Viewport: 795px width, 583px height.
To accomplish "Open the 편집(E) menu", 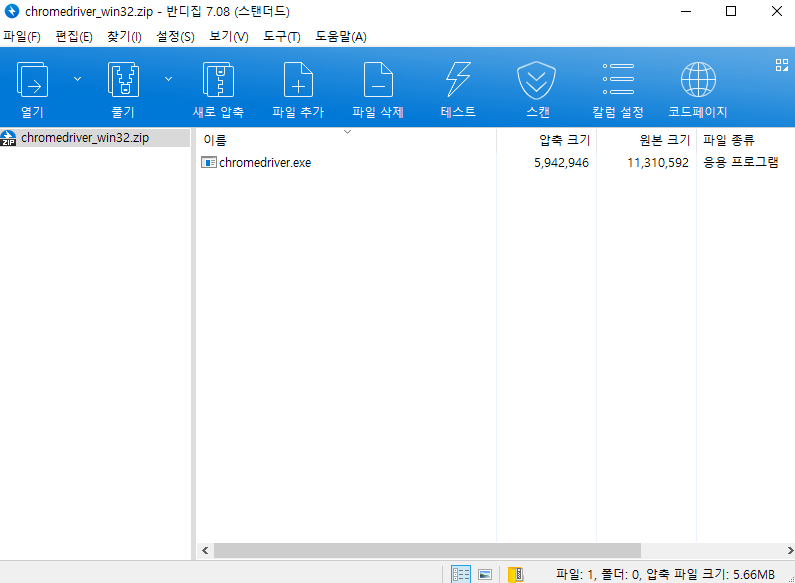I will (74, 37).
